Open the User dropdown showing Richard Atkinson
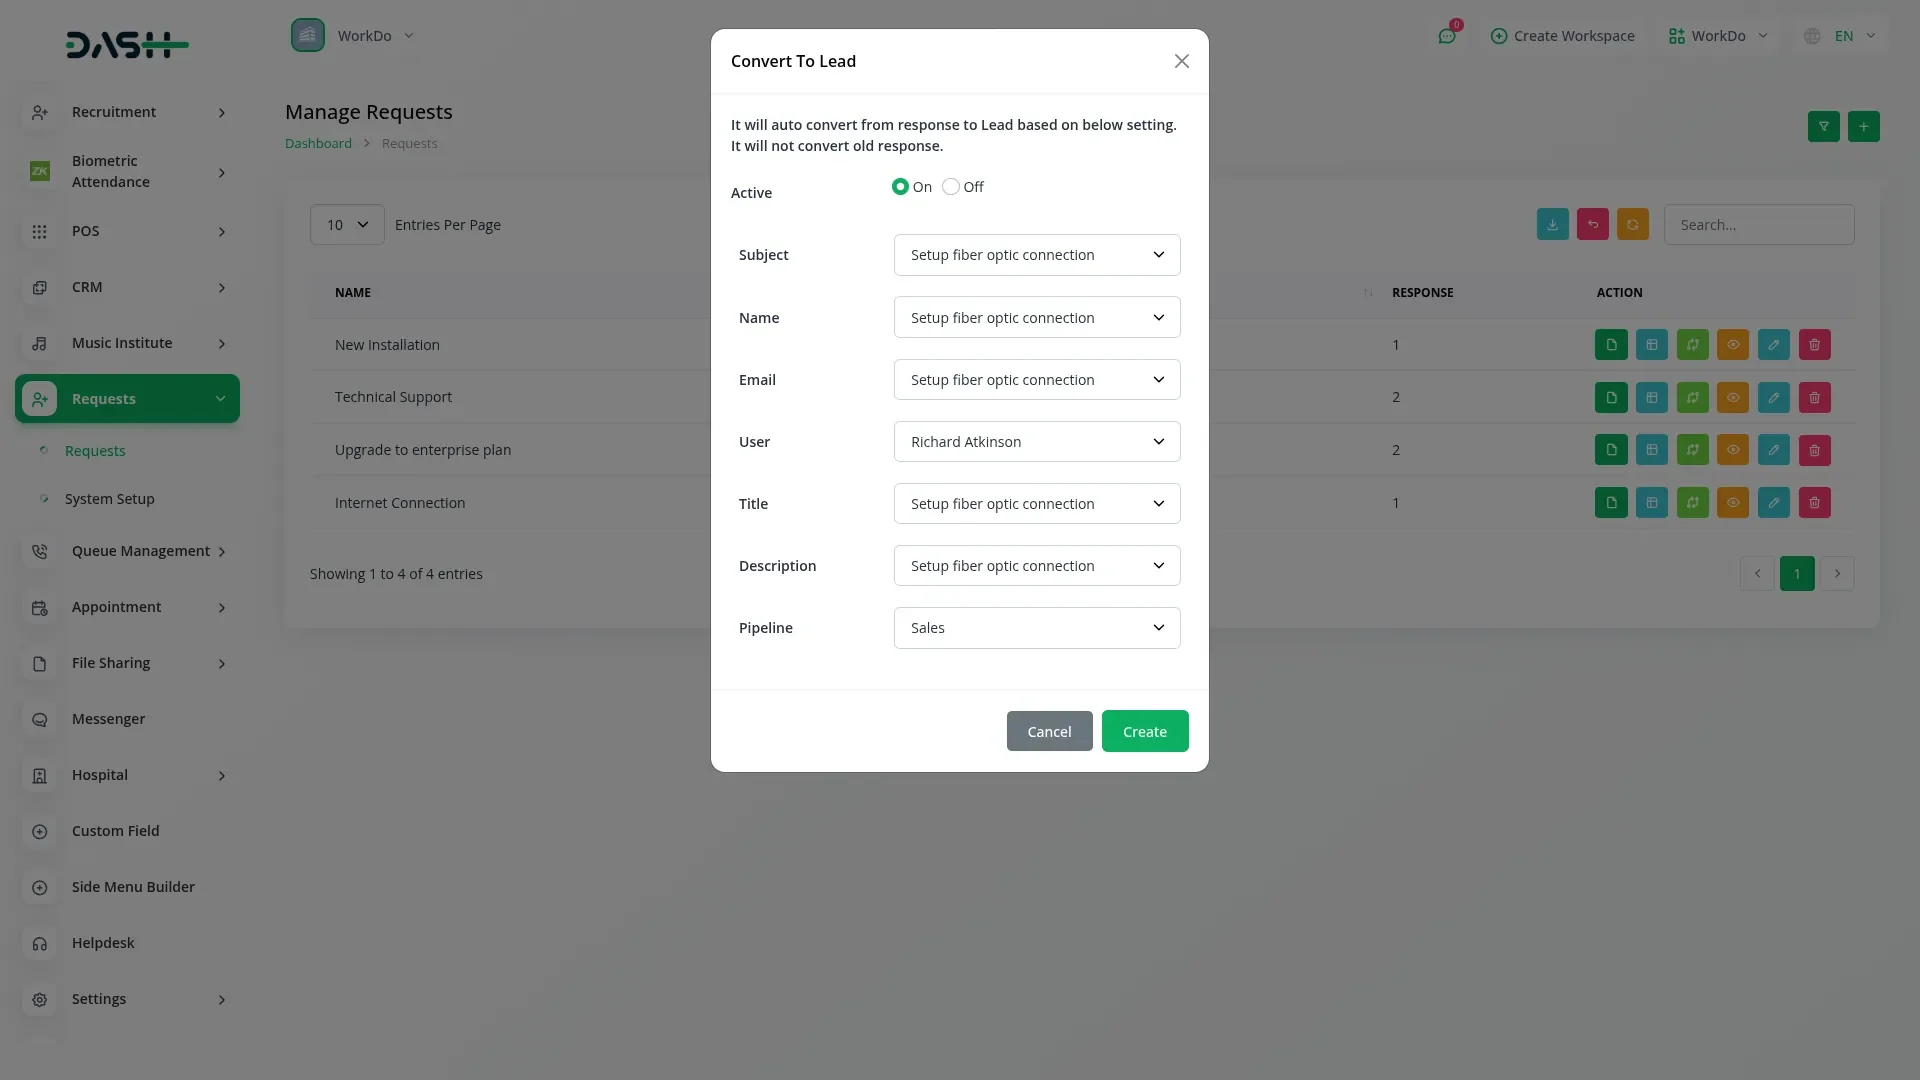This screenshot has height=1080, width=1920. [x=1036, y=442]
